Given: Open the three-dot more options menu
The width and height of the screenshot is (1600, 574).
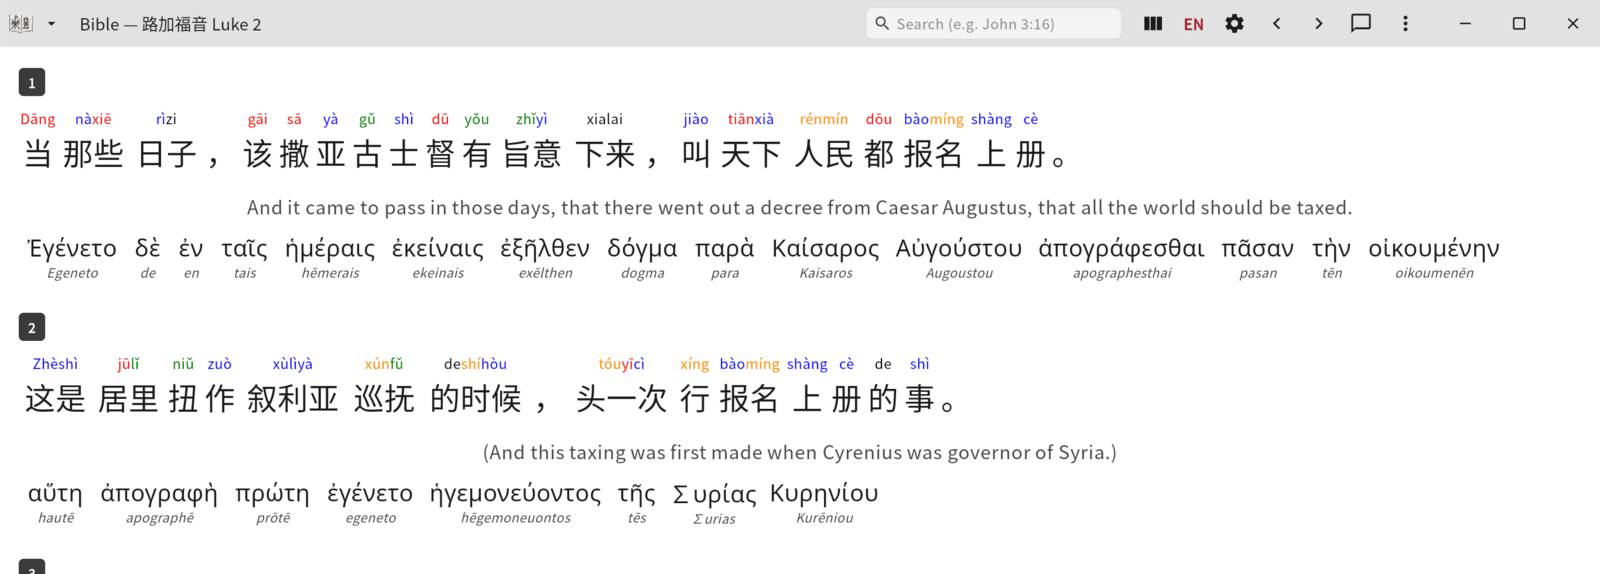Looking at the screenshot, I should click(1405, 24).
